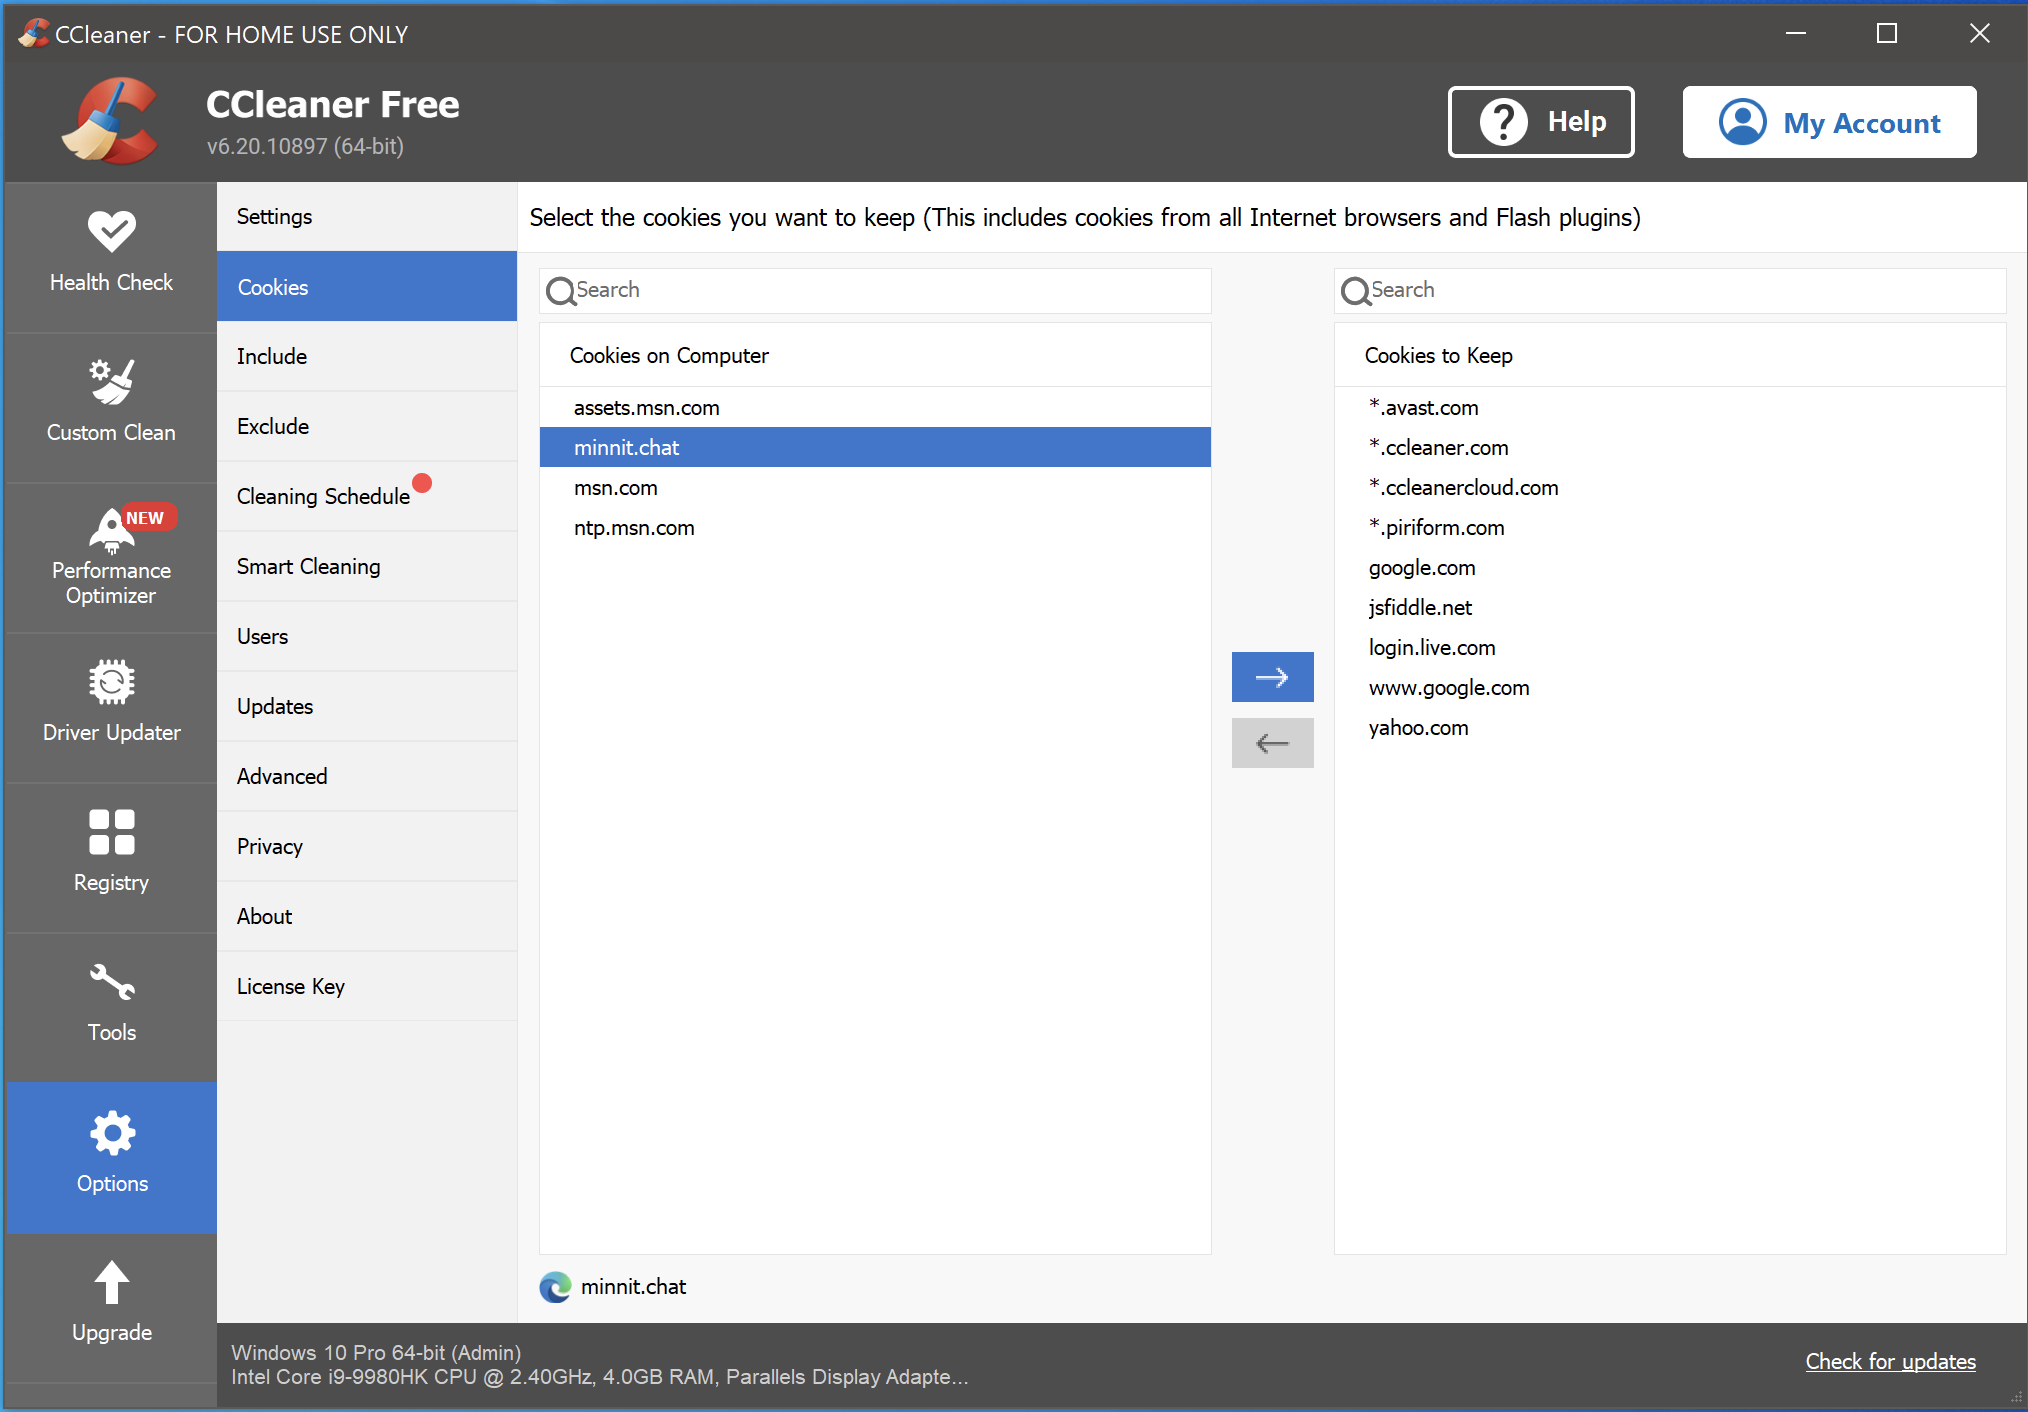Click the Check for updates link

[x=1890, y=1361]
